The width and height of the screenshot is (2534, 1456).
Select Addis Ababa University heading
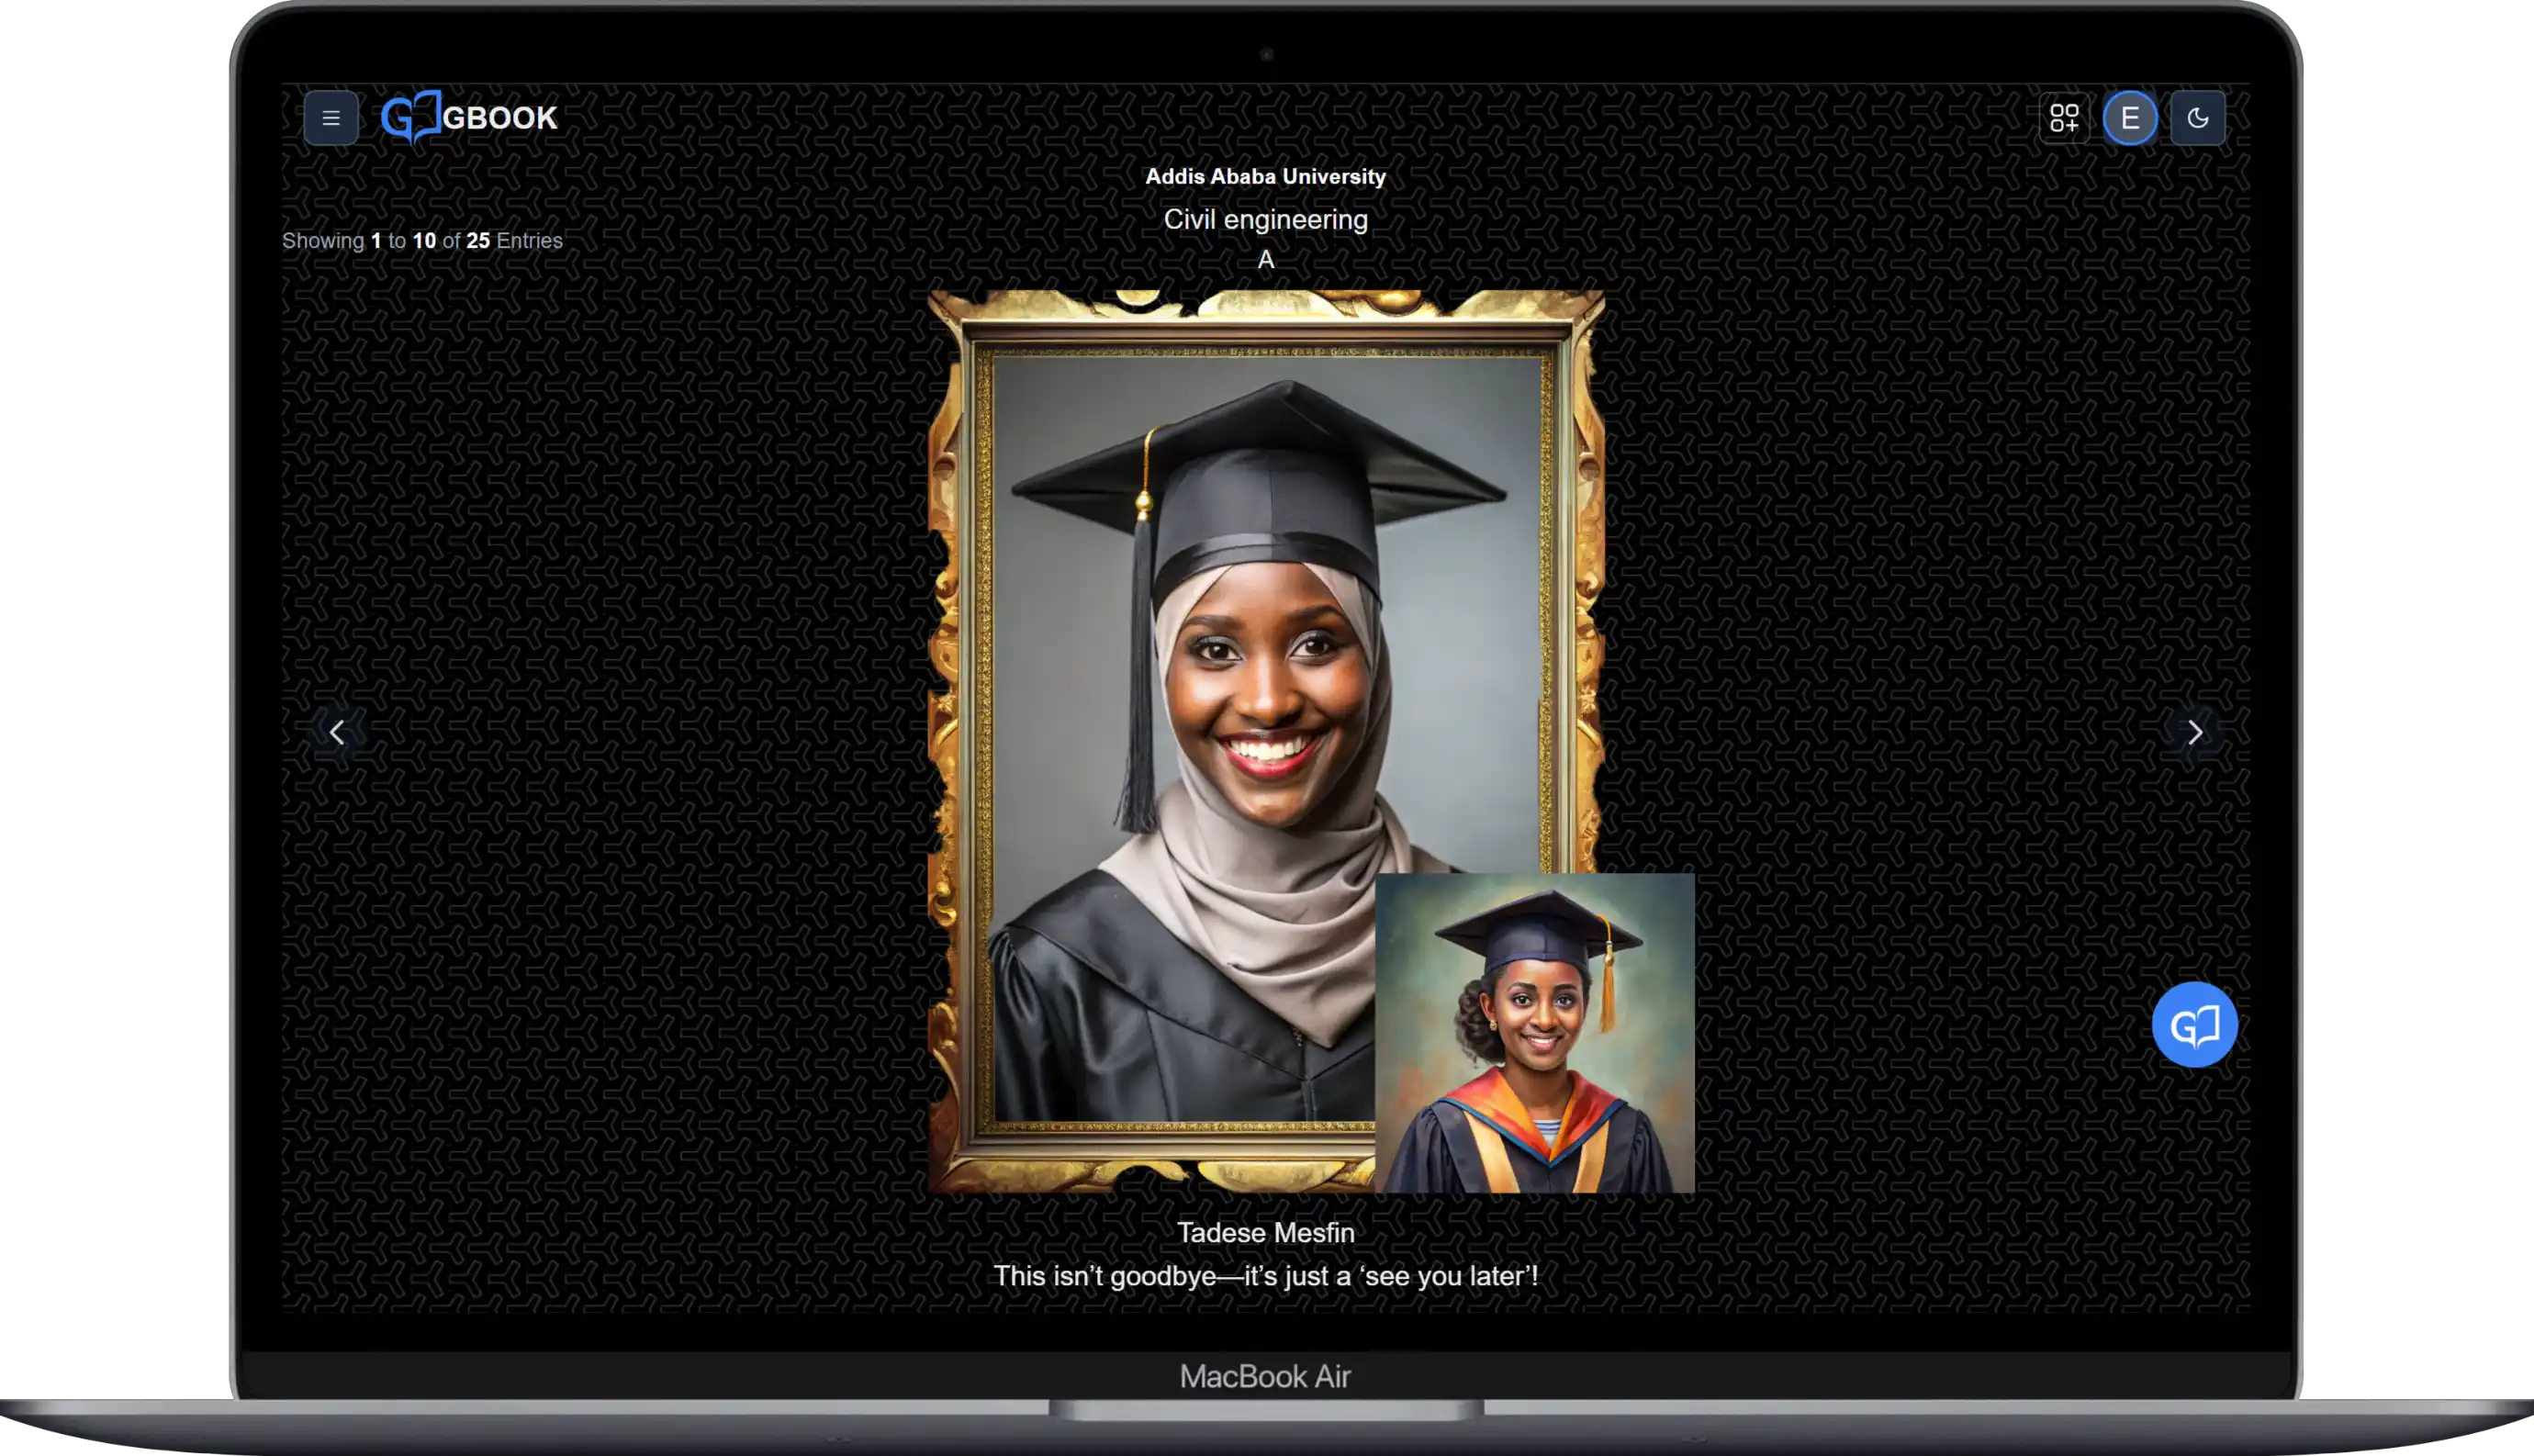pos(1265,177)
